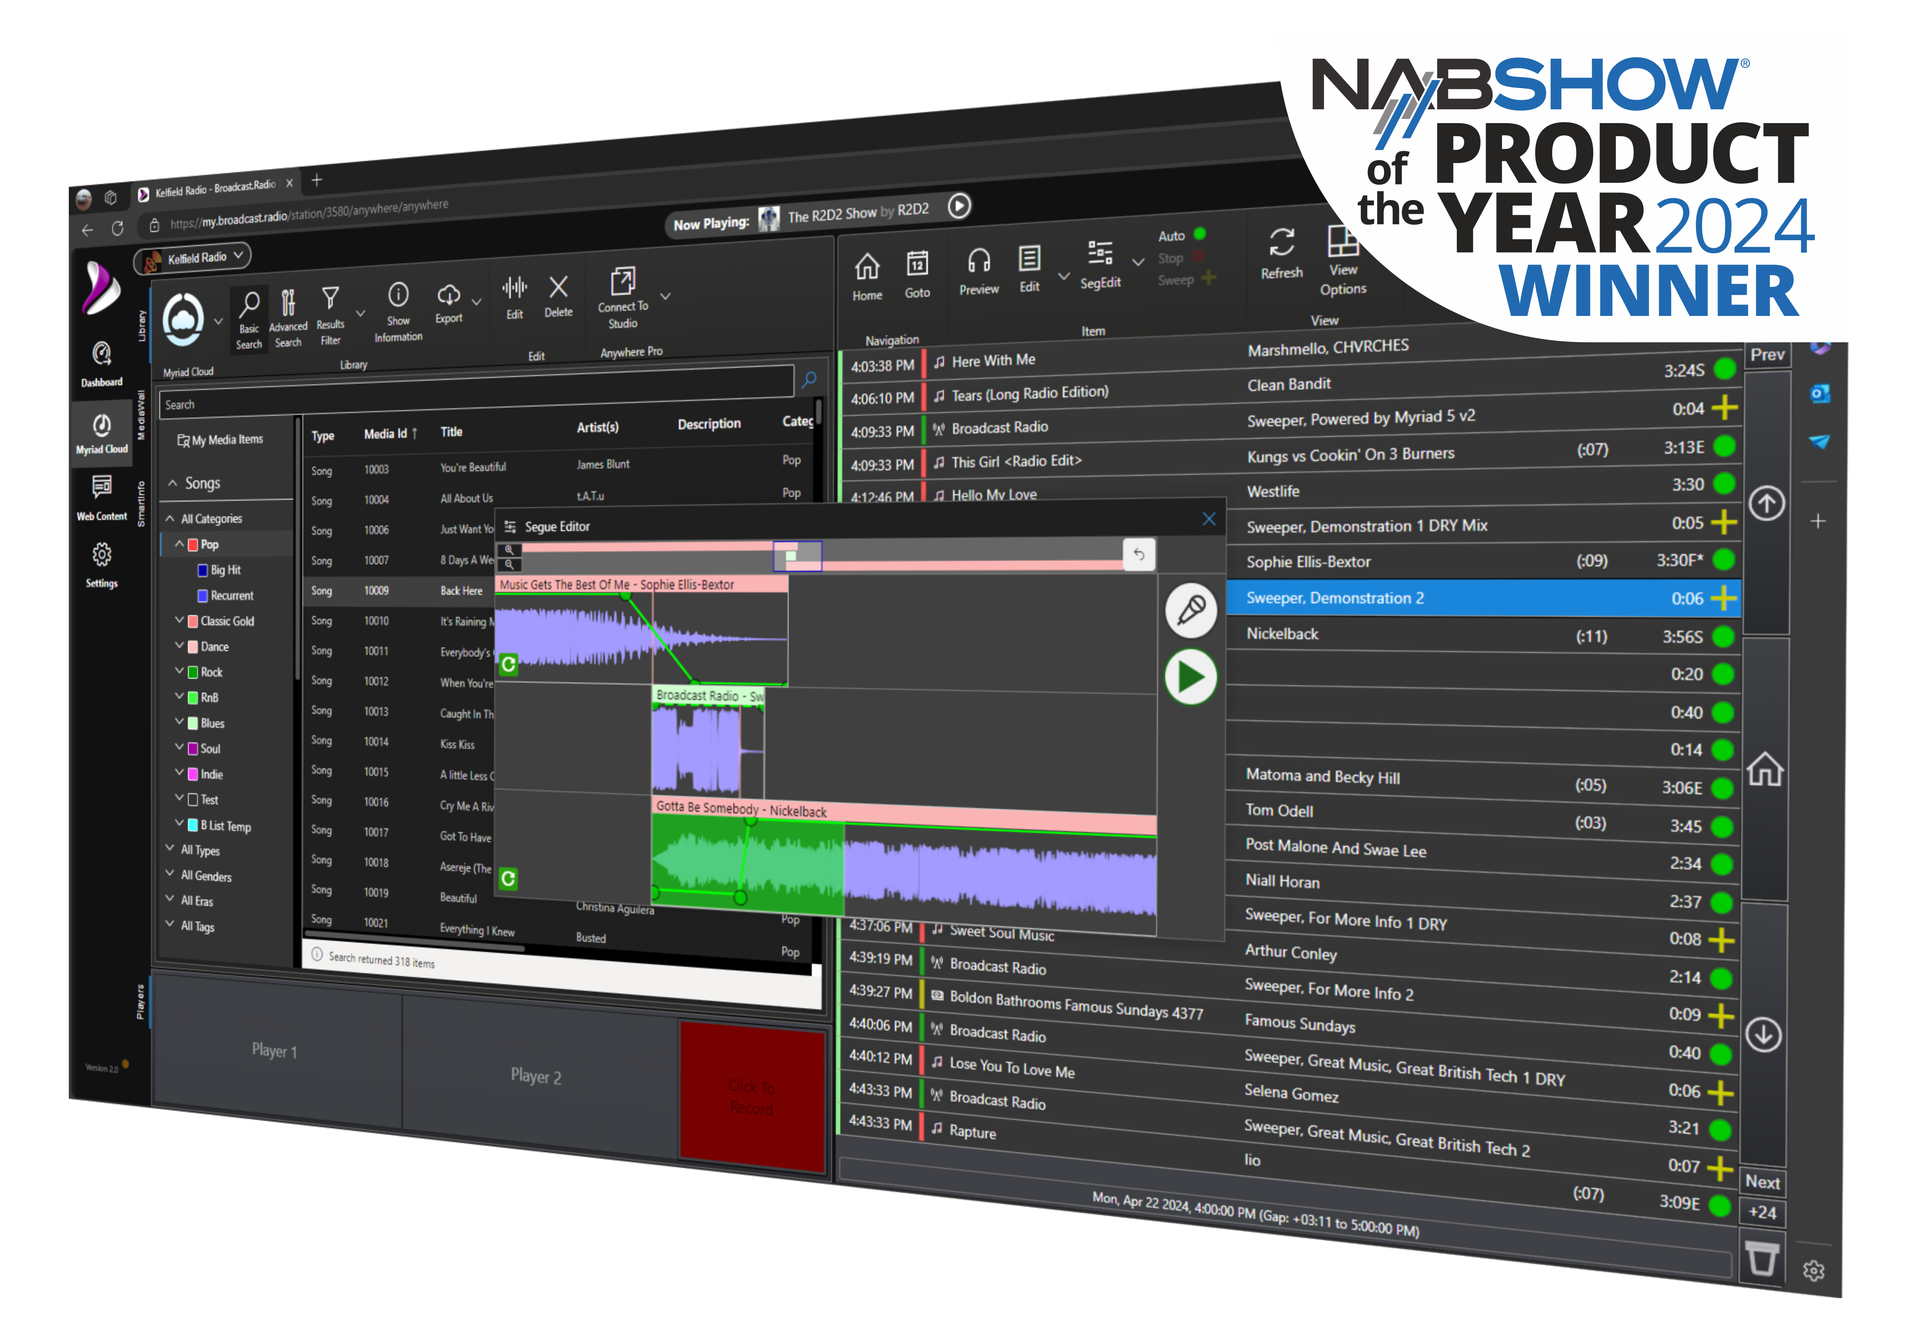Sort by the Media Id column header
The height and width of the screenshot is (1329, 1920).
pyautogui.click(x=390, y=434)
